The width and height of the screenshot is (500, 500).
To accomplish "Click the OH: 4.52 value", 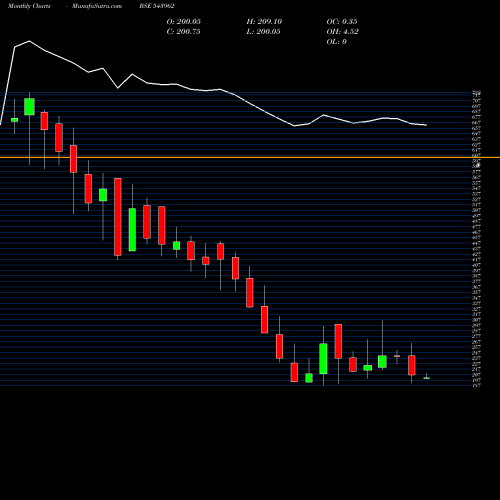I will tap(342, 32).
